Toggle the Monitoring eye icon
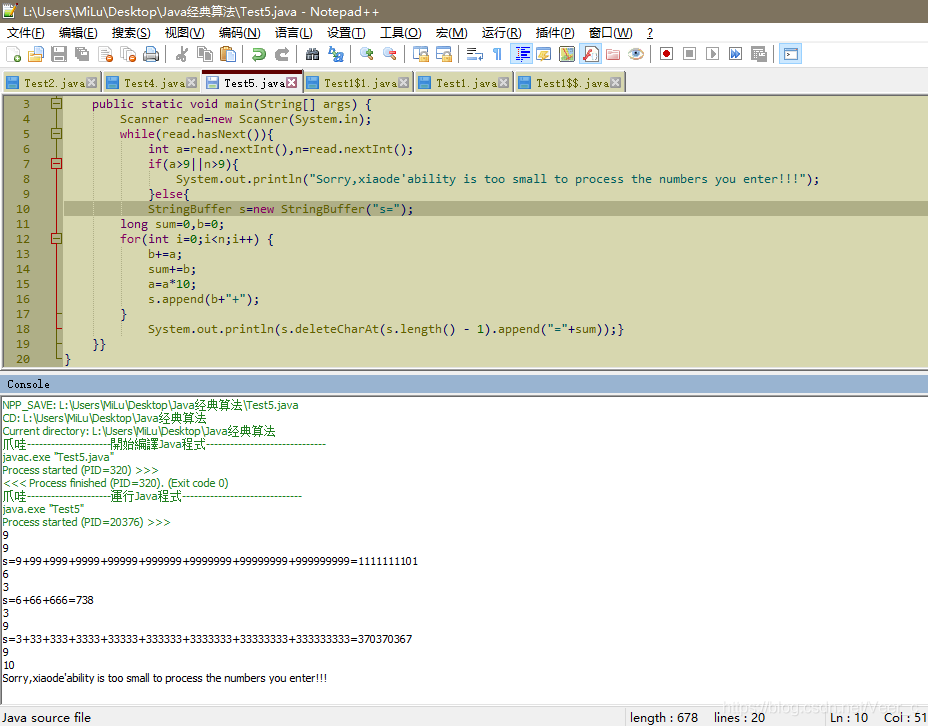Screen dimensions: 928x726 point(636,54)
